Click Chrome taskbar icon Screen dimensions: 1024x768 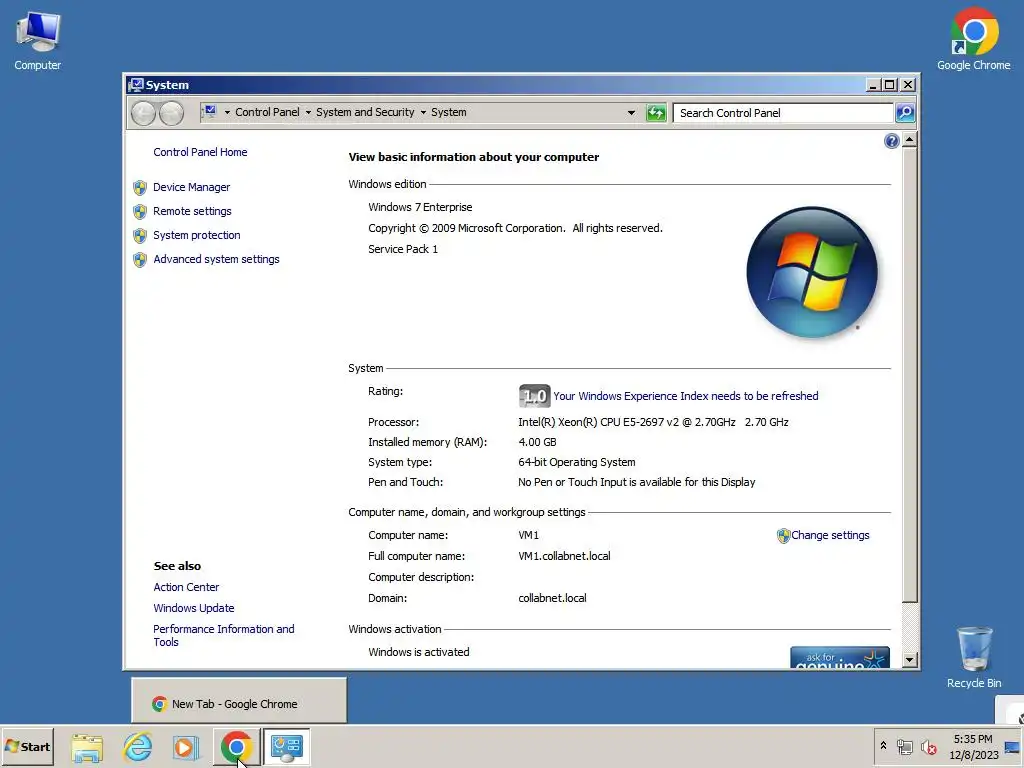[x=236, y=747]
